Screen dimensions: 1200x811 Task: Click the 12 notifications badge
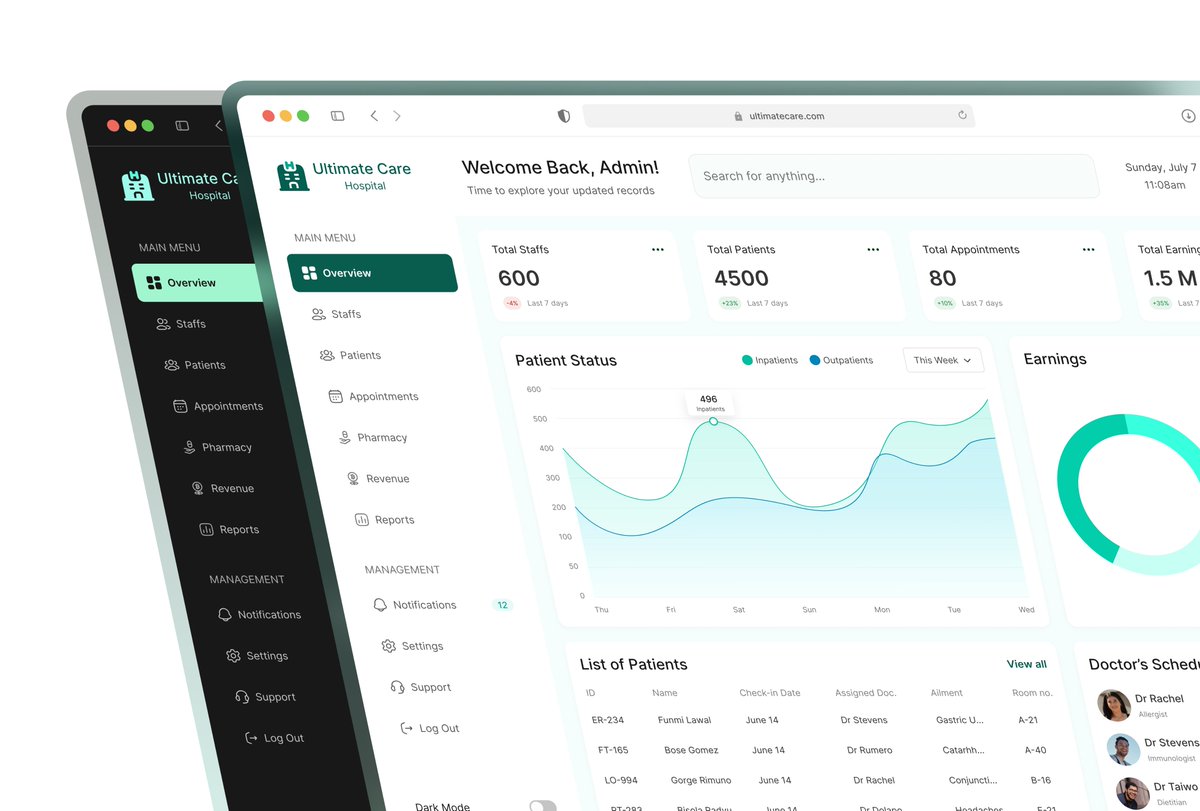tap(502, 605)
